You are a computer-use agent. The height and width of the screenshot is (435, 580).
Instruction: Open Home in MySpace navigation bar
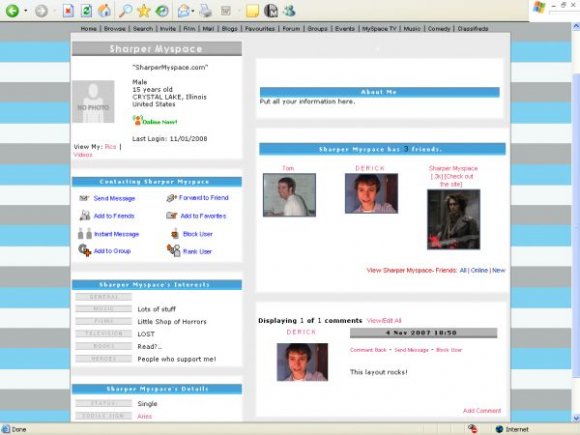(88, 28)
